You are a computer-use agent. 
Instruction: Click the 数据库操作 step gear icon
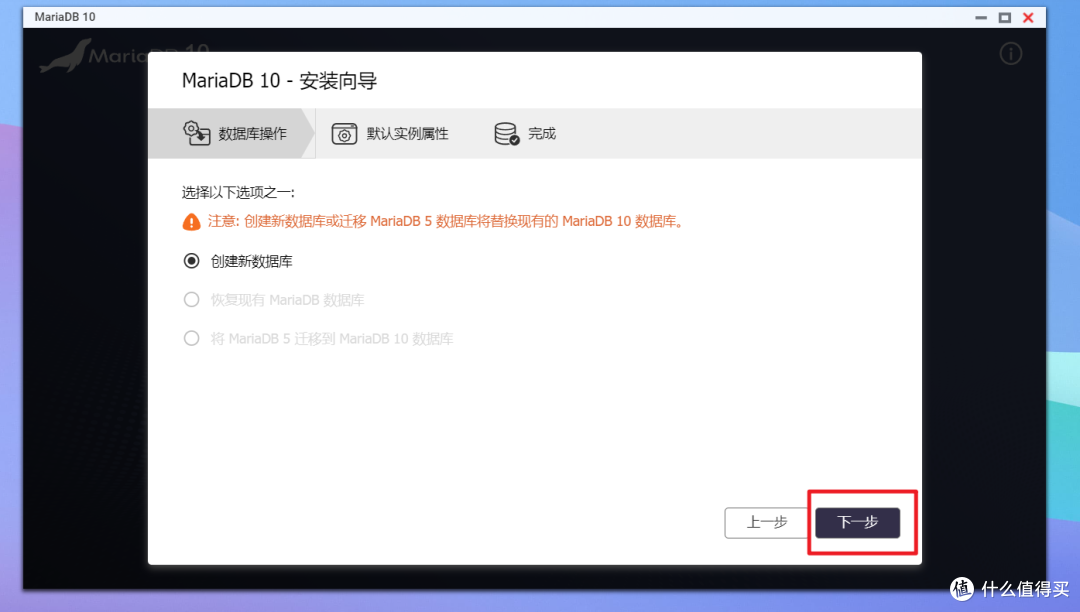(197, 133)
